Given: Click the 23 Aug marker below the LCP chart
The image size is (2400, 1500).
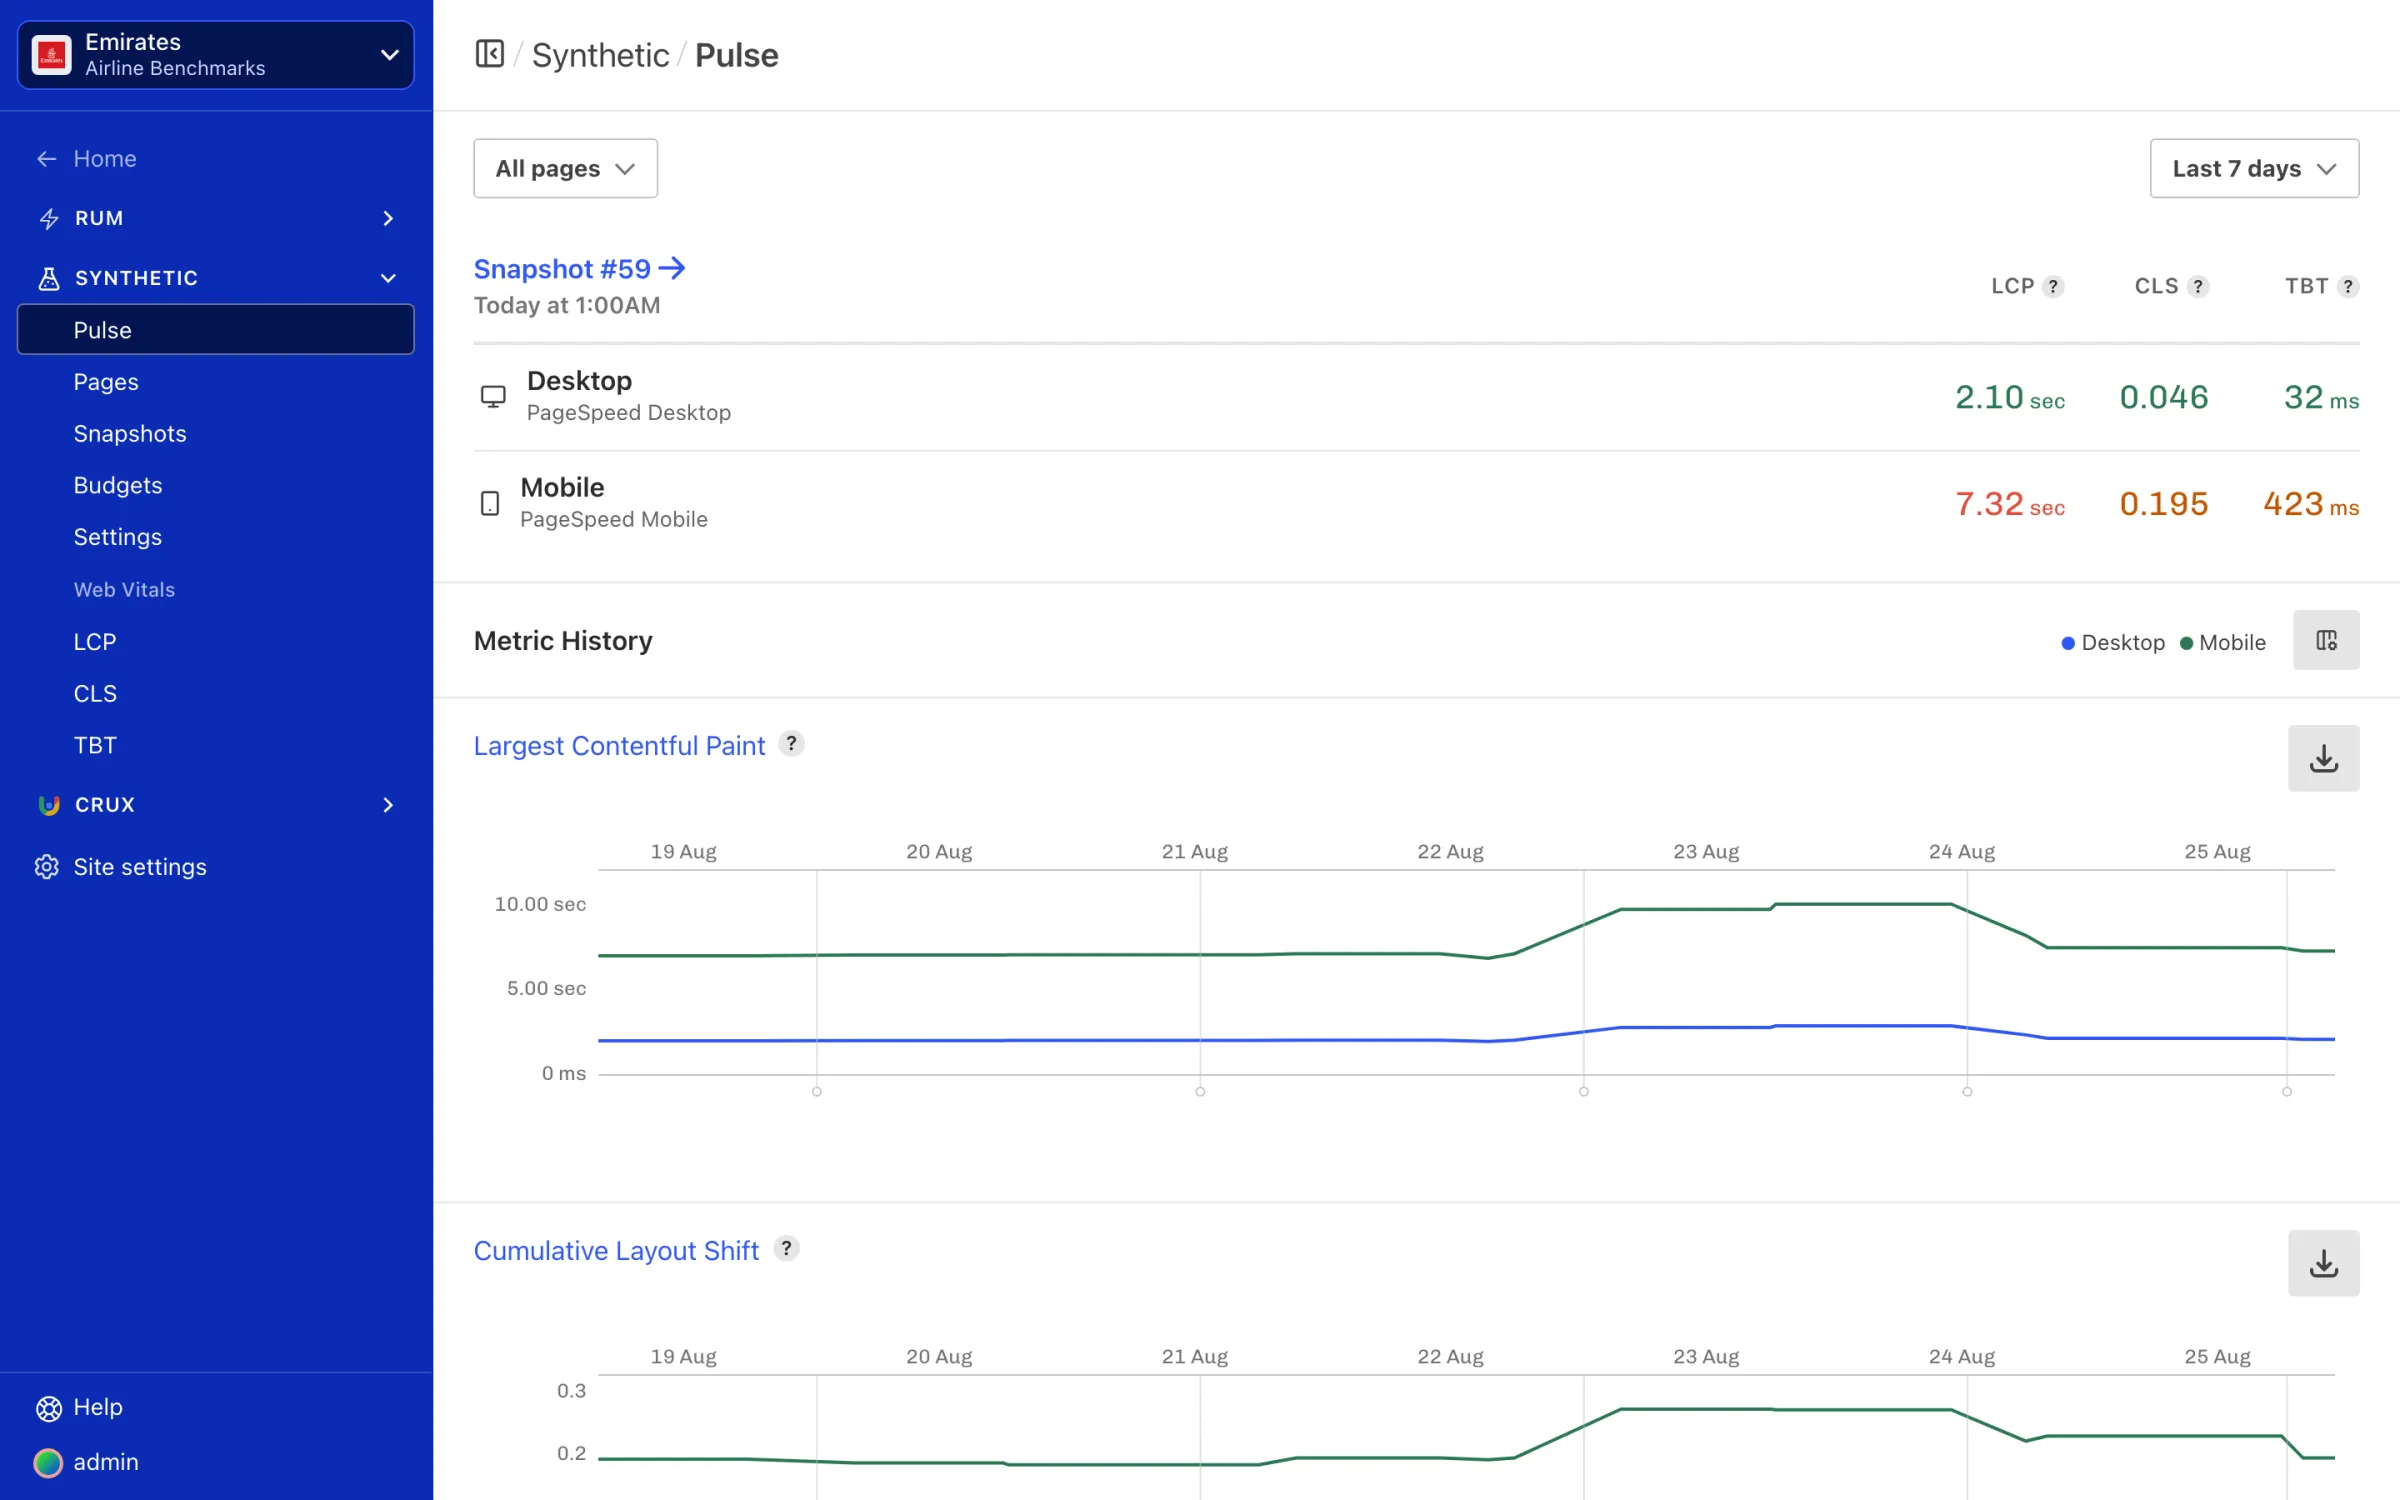Looking at the screenshot, I should (x=1584, y=1092).
